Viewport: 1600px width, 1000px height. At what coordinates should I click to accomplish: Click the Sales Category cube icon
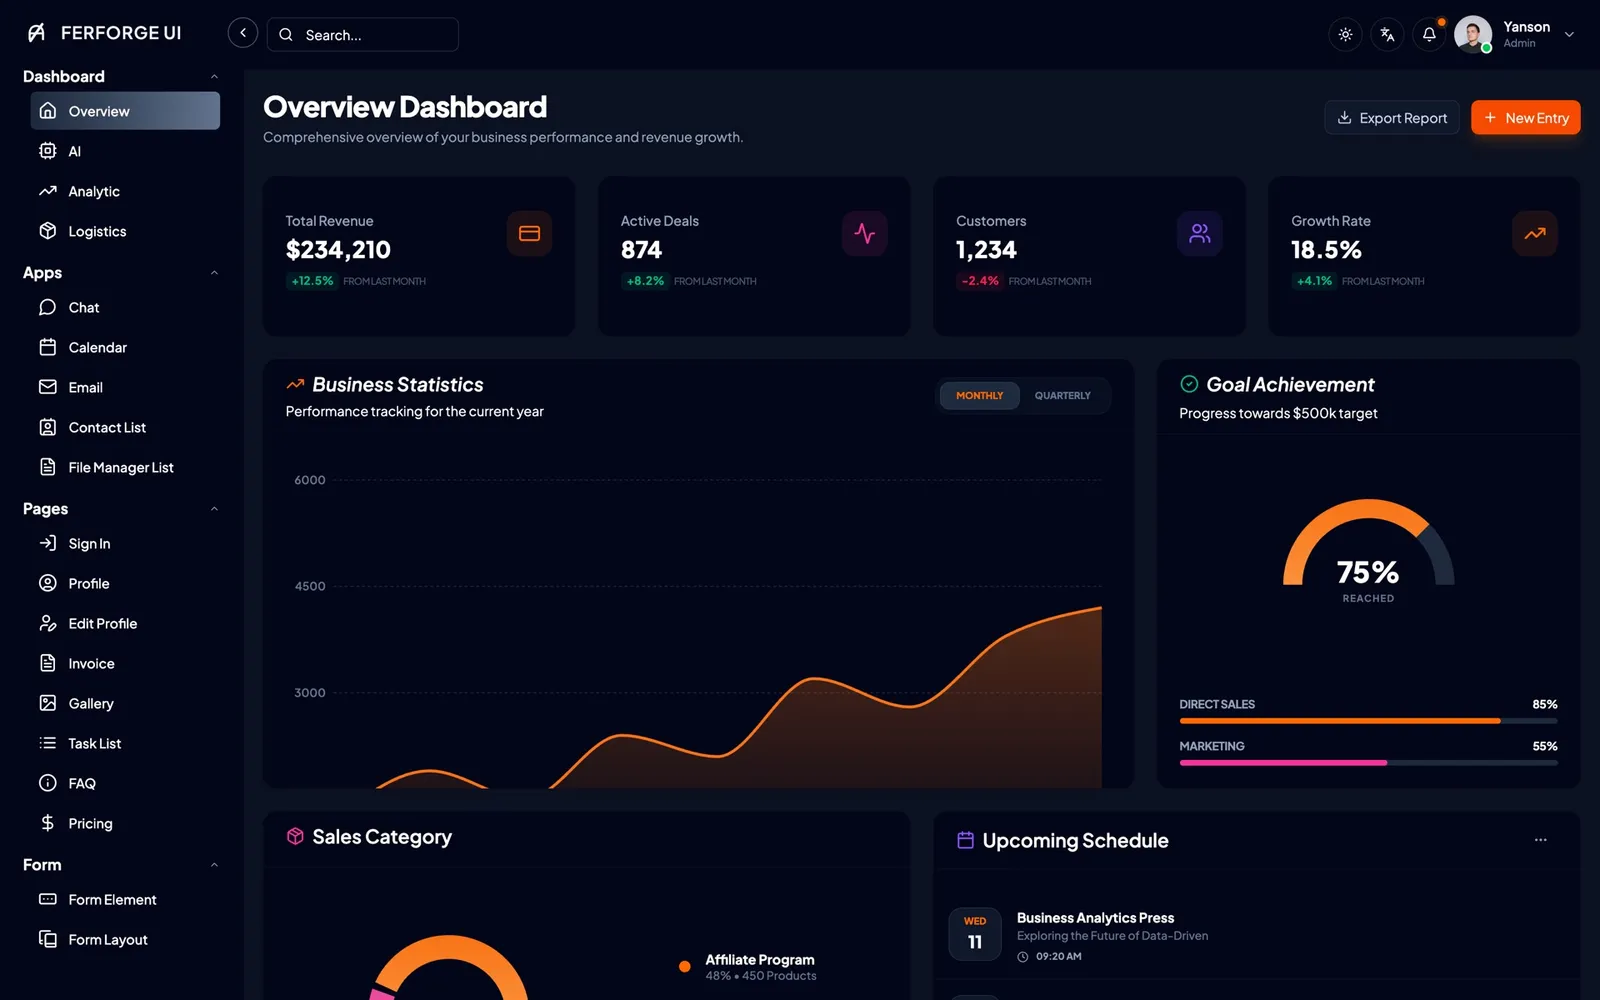tap(295, 837)
